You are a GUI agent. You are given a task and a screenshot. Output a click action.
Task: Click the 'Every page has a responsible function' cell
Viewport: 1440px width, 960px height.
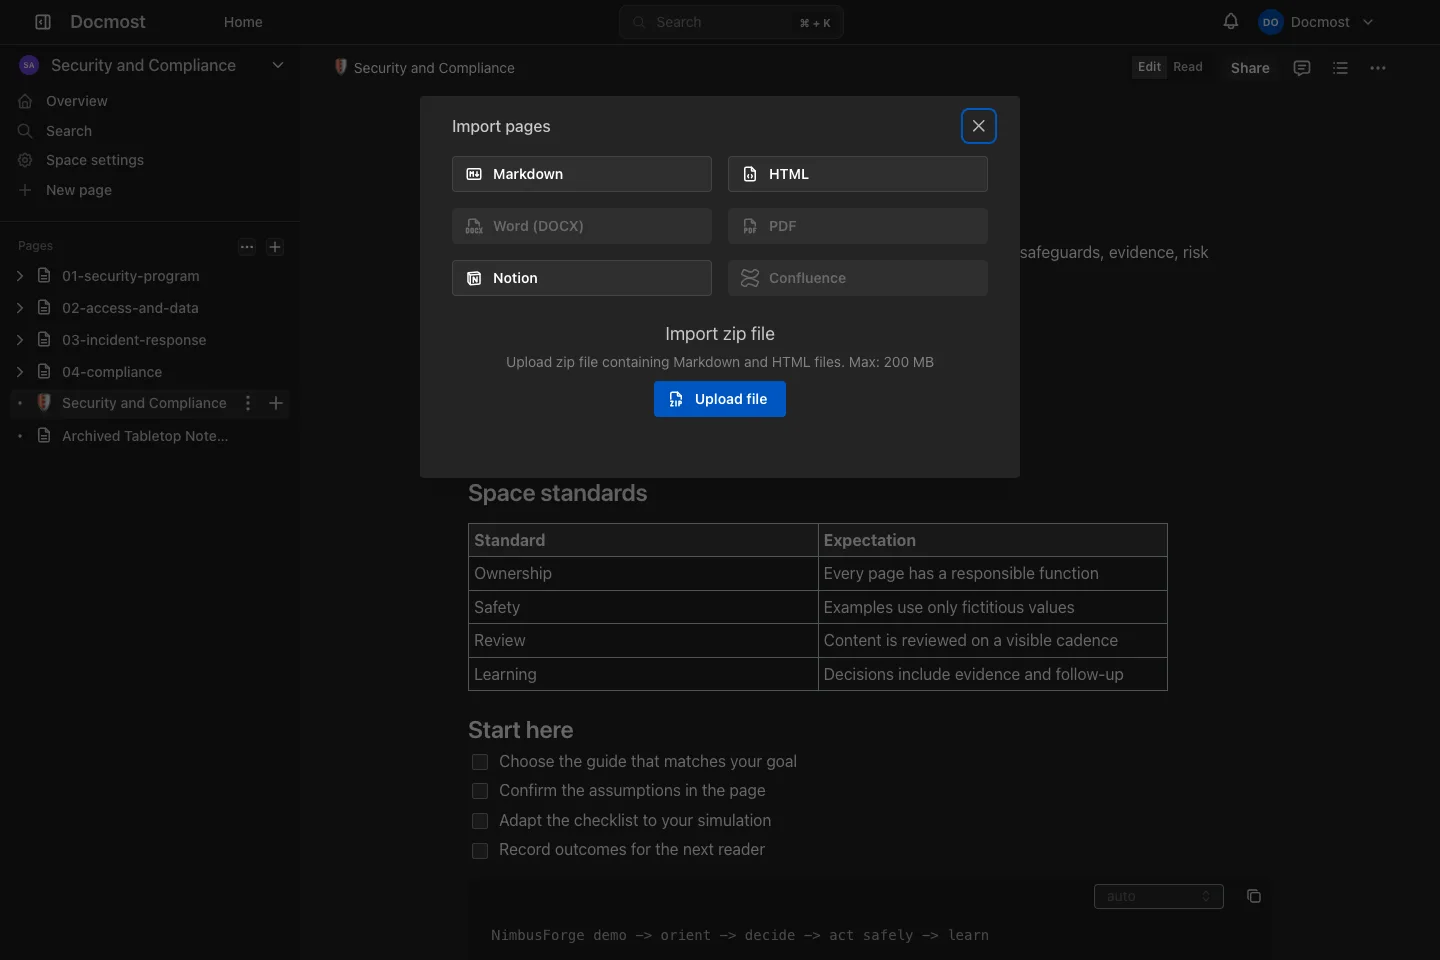(992, 574)
